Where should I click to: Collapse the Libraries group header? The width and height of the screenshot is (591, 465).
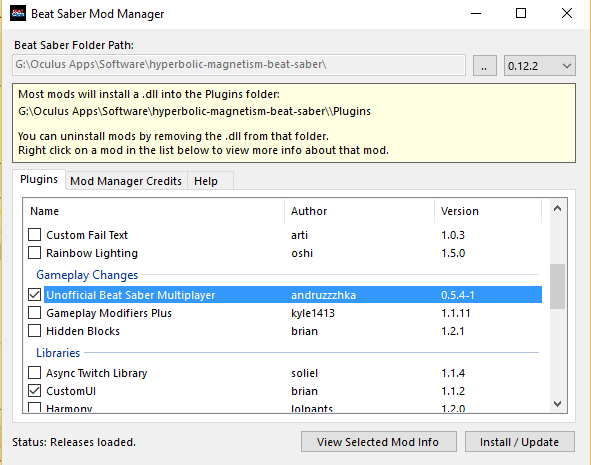click(58, 353)
